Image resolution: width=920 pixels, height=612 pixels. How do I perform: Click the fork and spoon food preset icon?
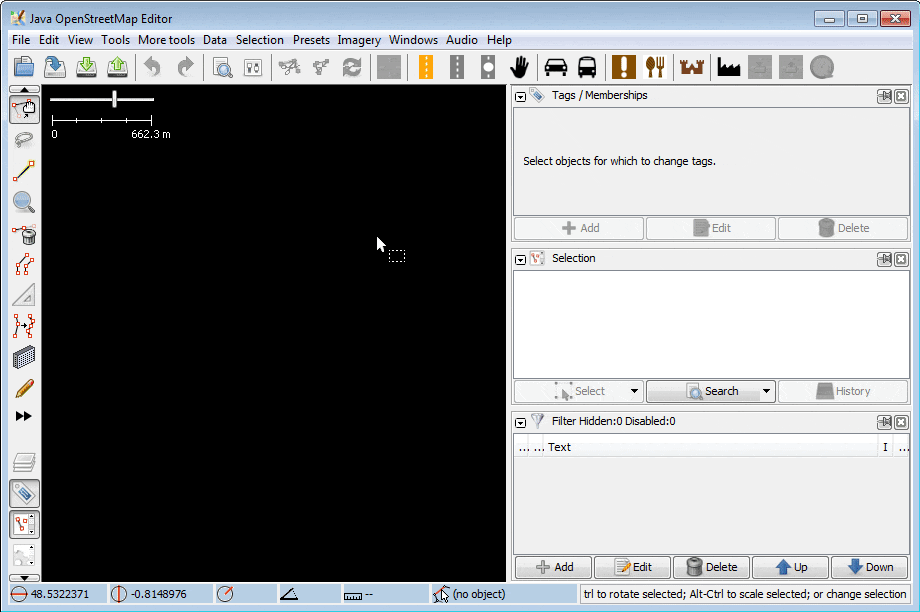[x=655, y=67]
